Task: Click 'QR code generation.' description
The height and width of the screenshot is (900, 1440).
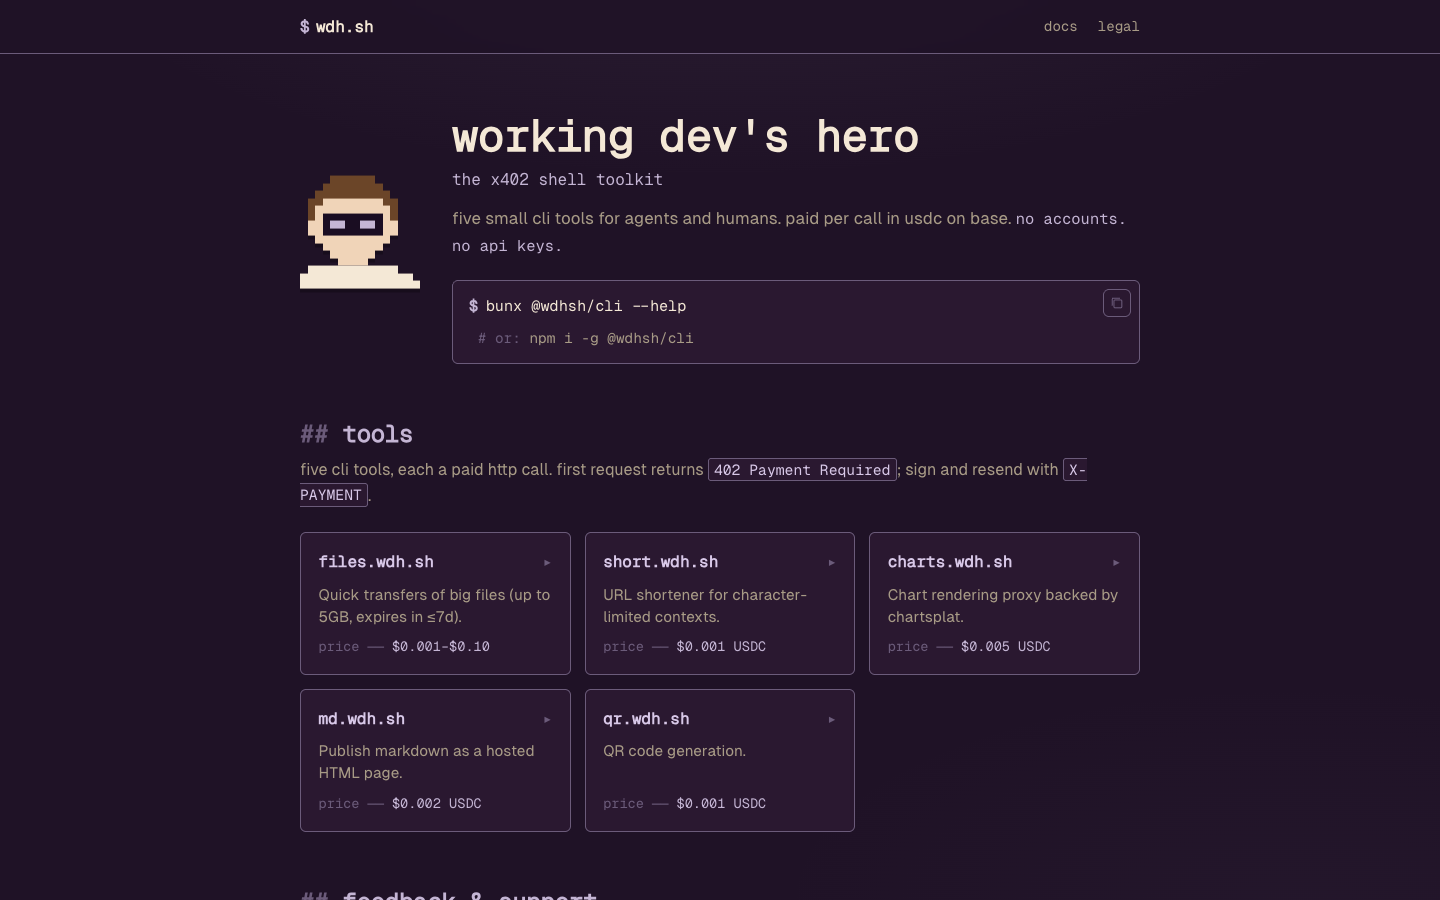Action: [674, 751]
